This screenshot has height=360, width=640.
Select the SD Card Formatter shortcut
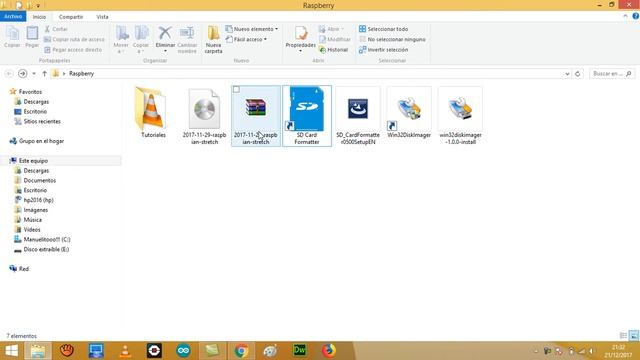tap(307, 116)
